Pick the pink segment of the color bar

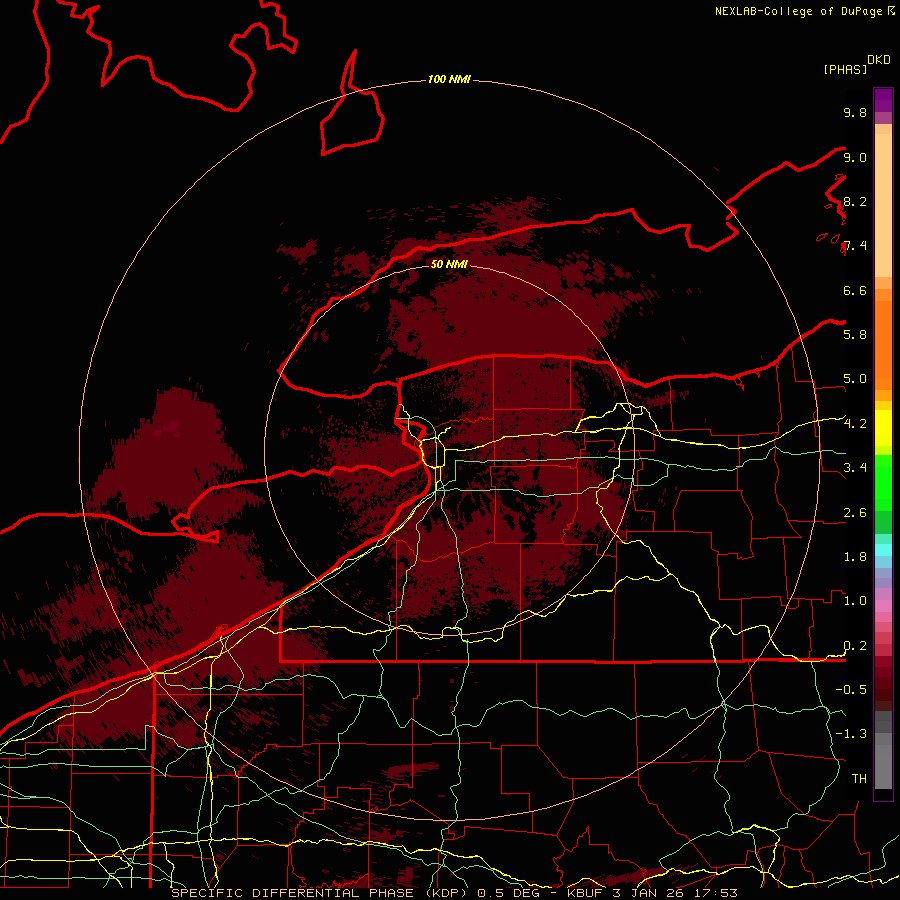click(883, 606)
